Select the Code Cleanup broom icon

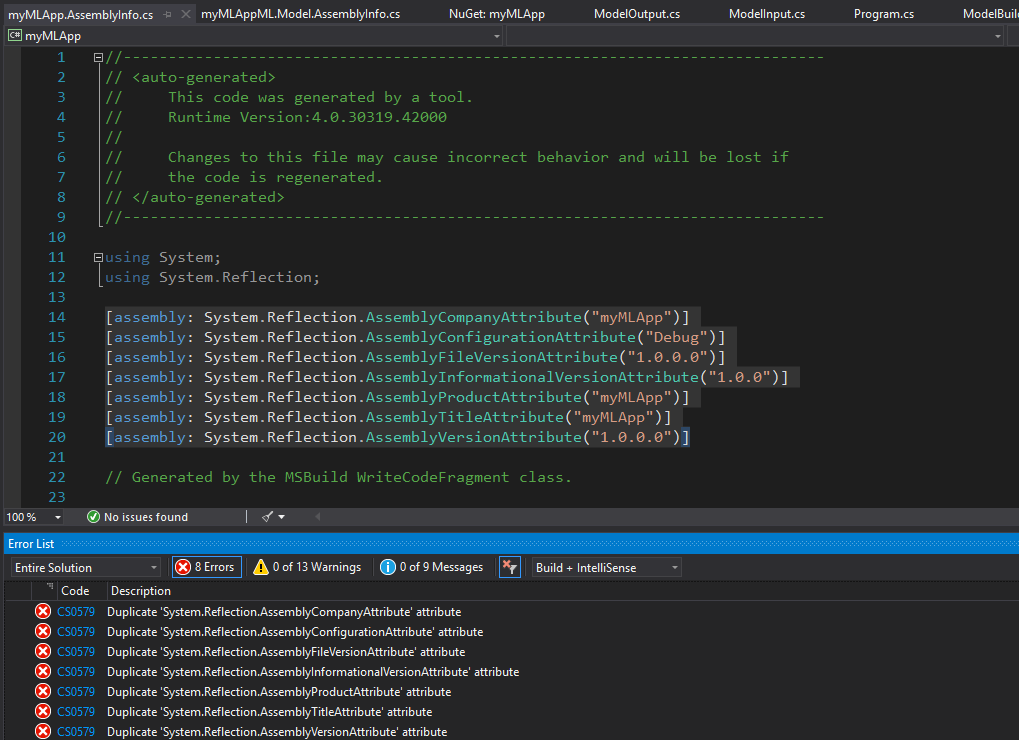click(x=268, y=517)
